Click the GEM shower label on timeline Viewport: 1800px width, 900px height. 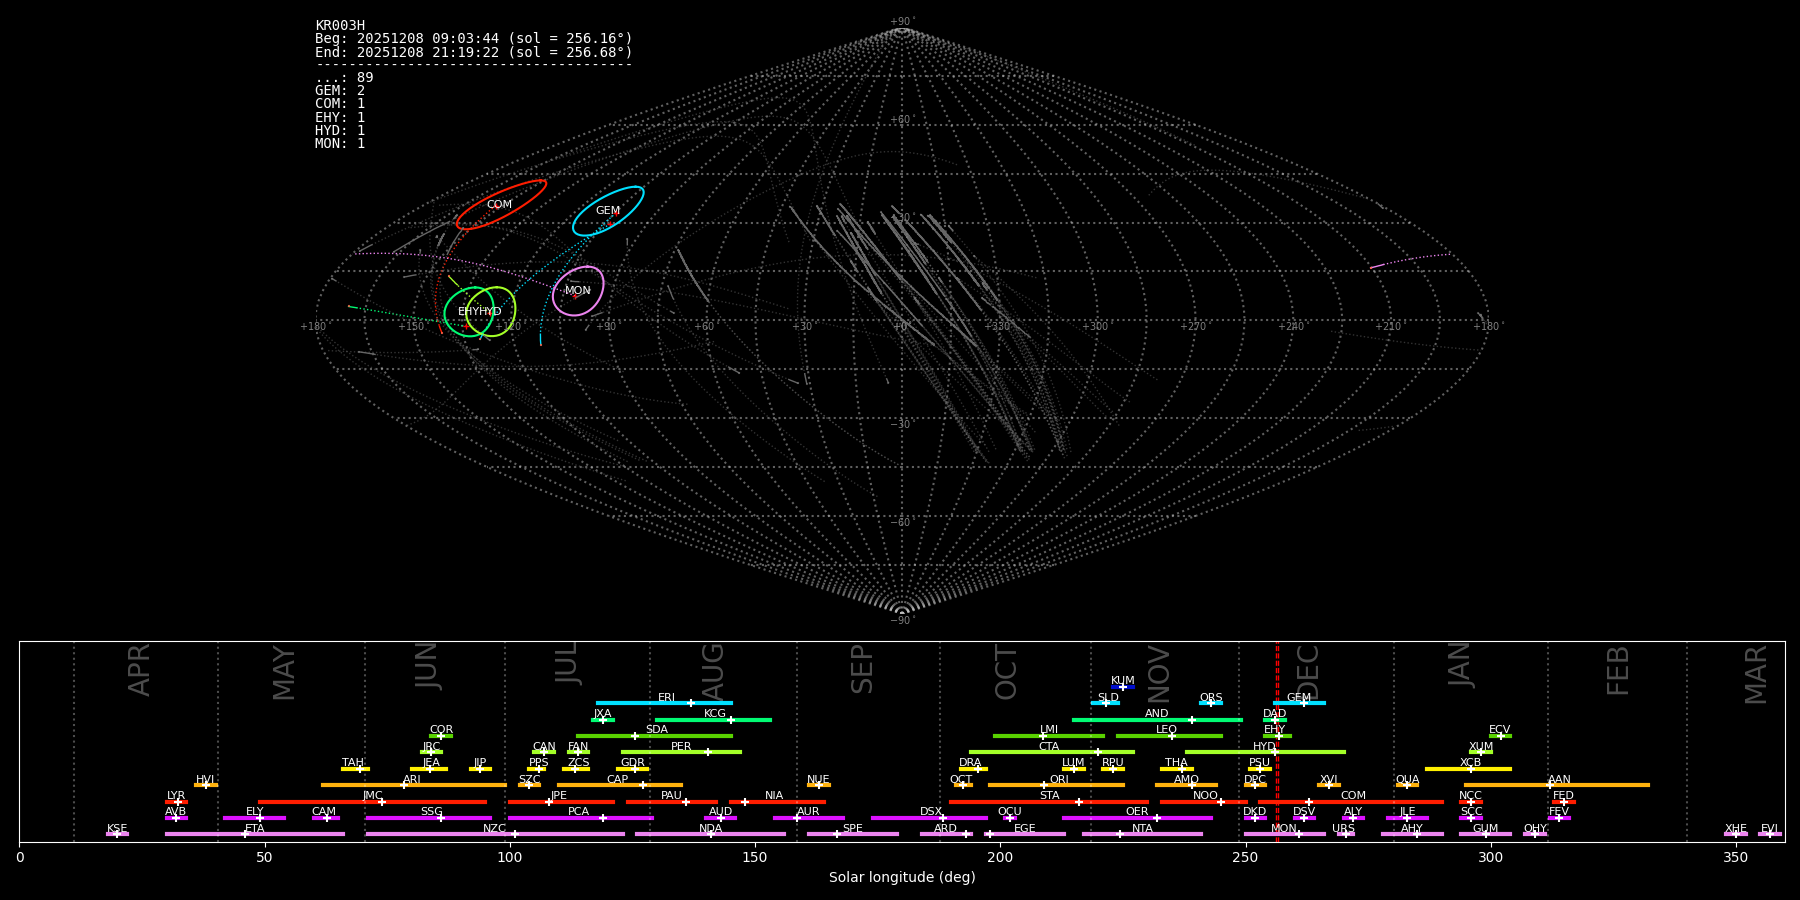click(1299, 698)
